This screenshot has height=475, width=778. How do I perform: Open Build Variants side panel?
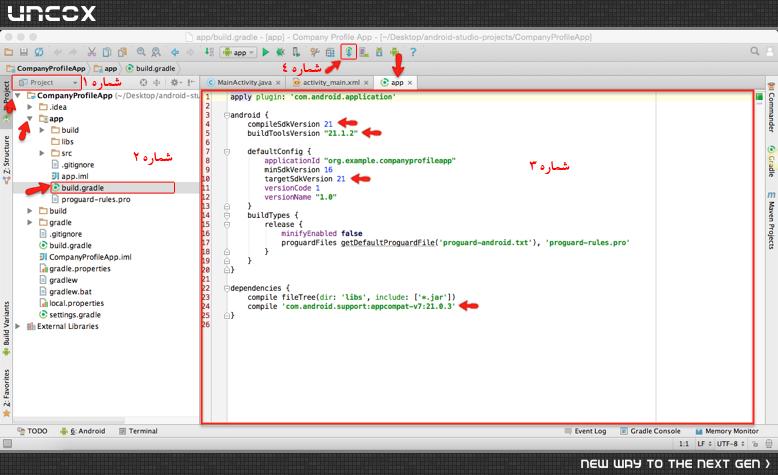6,328
